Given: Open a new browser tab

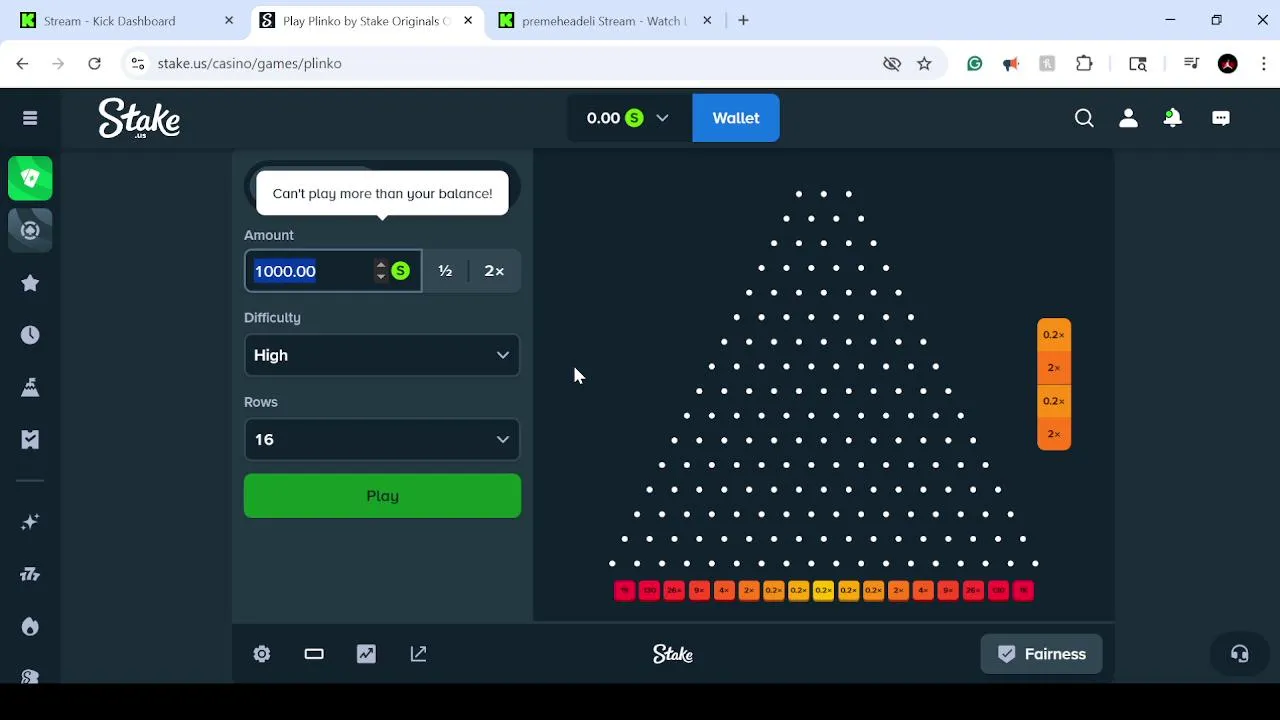Looking at the screenshot, I should pyautogui.click(x=743, y=21).
